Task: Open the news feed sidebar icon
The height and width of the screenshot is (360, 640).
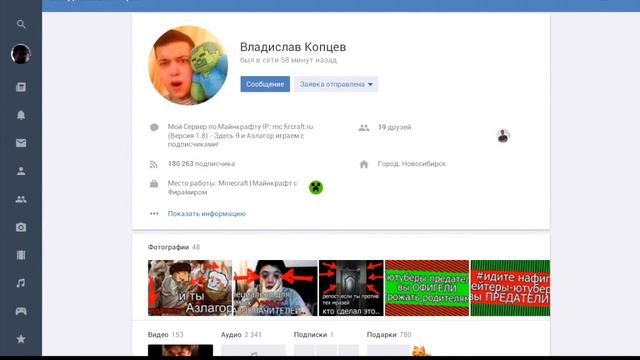Action: pos(21,87)
